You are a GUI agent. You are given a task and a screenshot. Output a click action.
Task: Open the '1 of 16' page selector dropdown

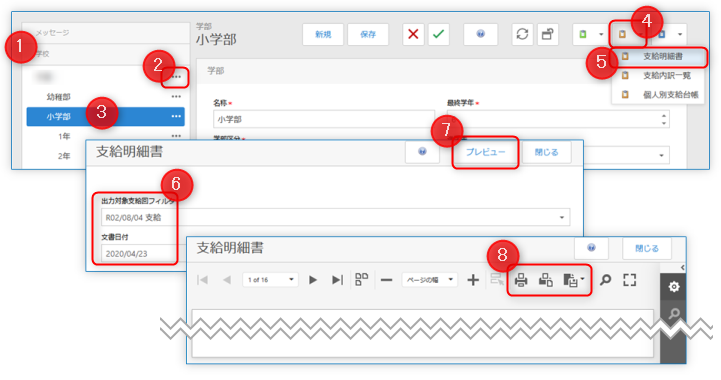(292, 280)
